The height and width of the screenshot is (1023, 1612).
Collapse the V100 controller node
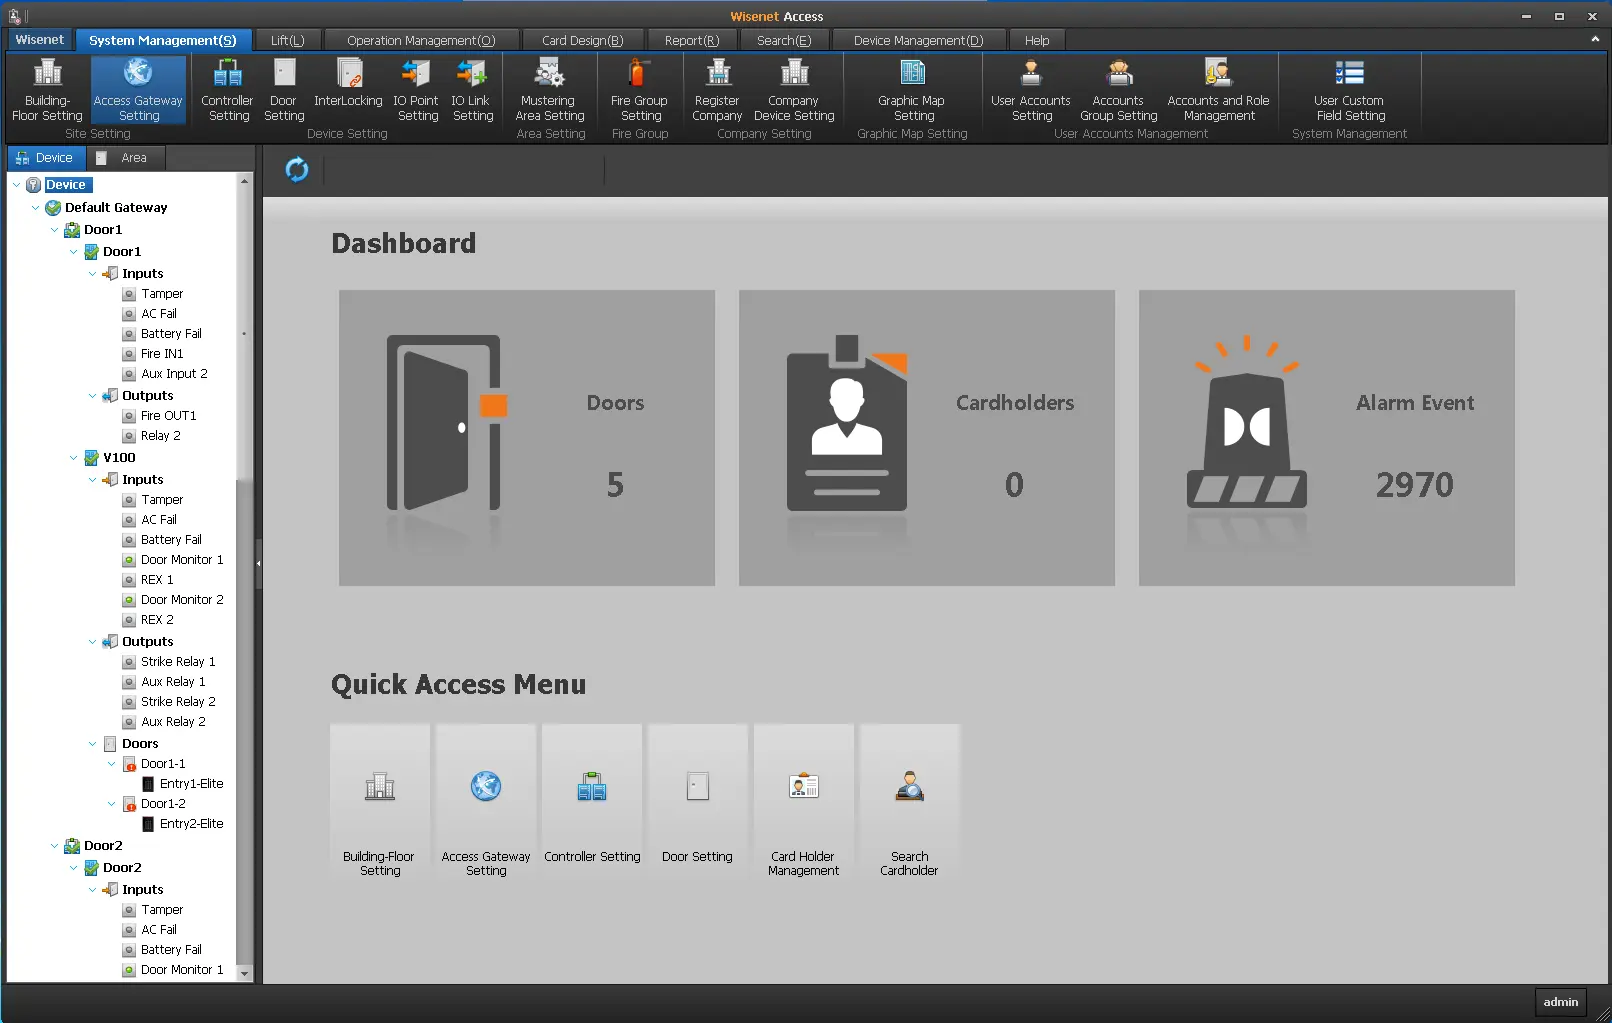74,458
